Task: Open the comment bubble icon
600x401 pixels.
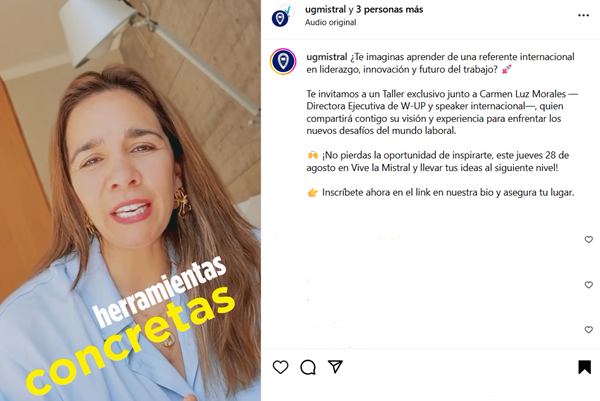Action: 308,367
